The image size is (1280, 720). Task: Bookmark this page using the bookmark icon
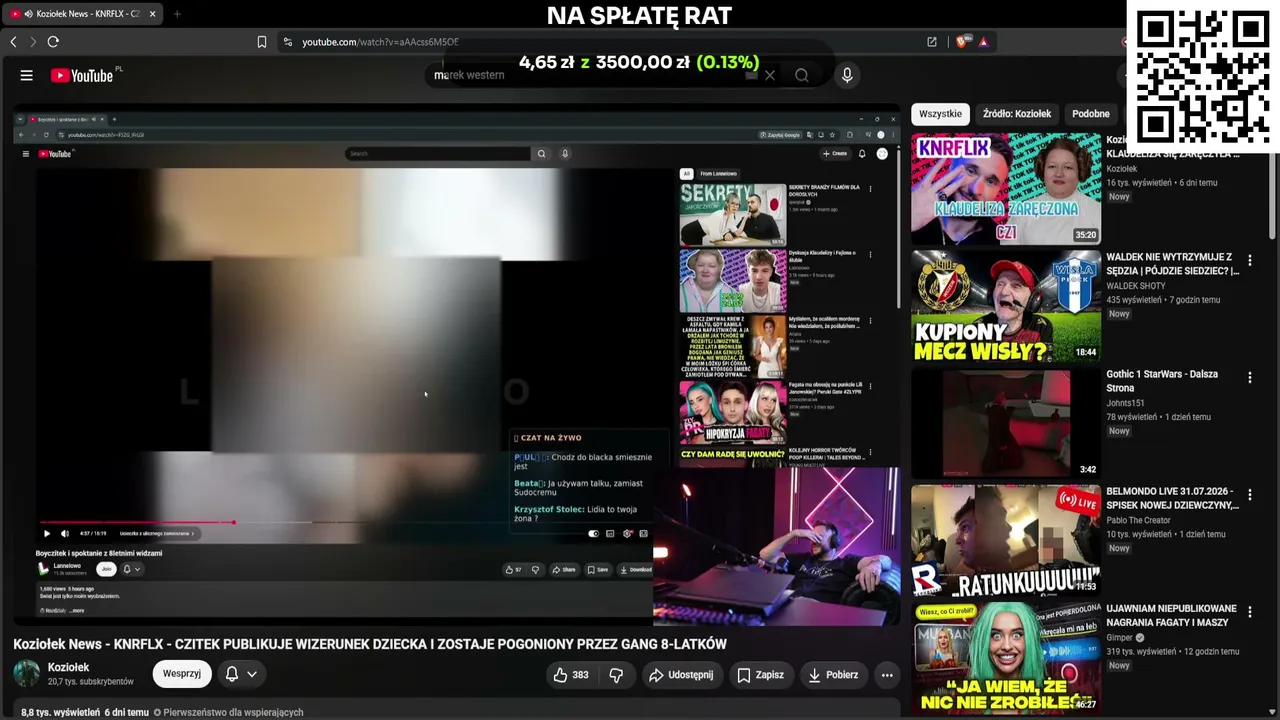[x=262, y=42]
